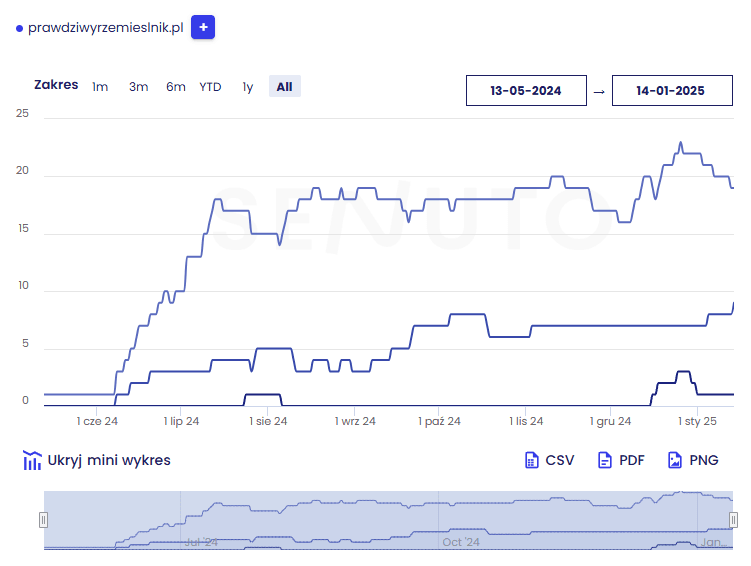
Task: Choose the YTD range
Action: [x=210, y=87]
